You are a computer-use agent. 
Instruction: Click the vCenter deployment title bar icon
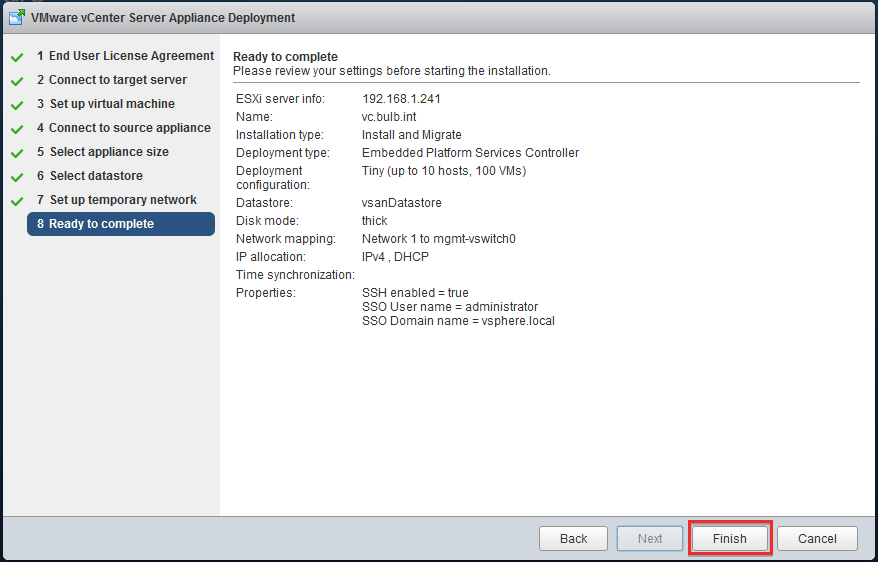click(x=17, y=17)
